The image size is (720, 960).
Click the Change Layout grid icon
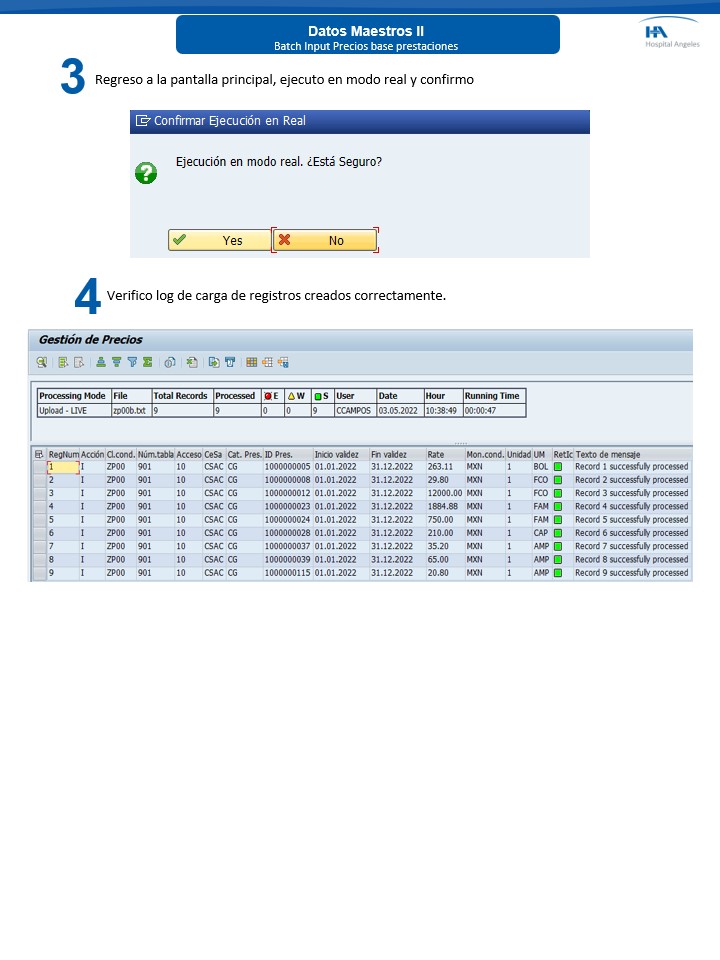click(251, 362)
